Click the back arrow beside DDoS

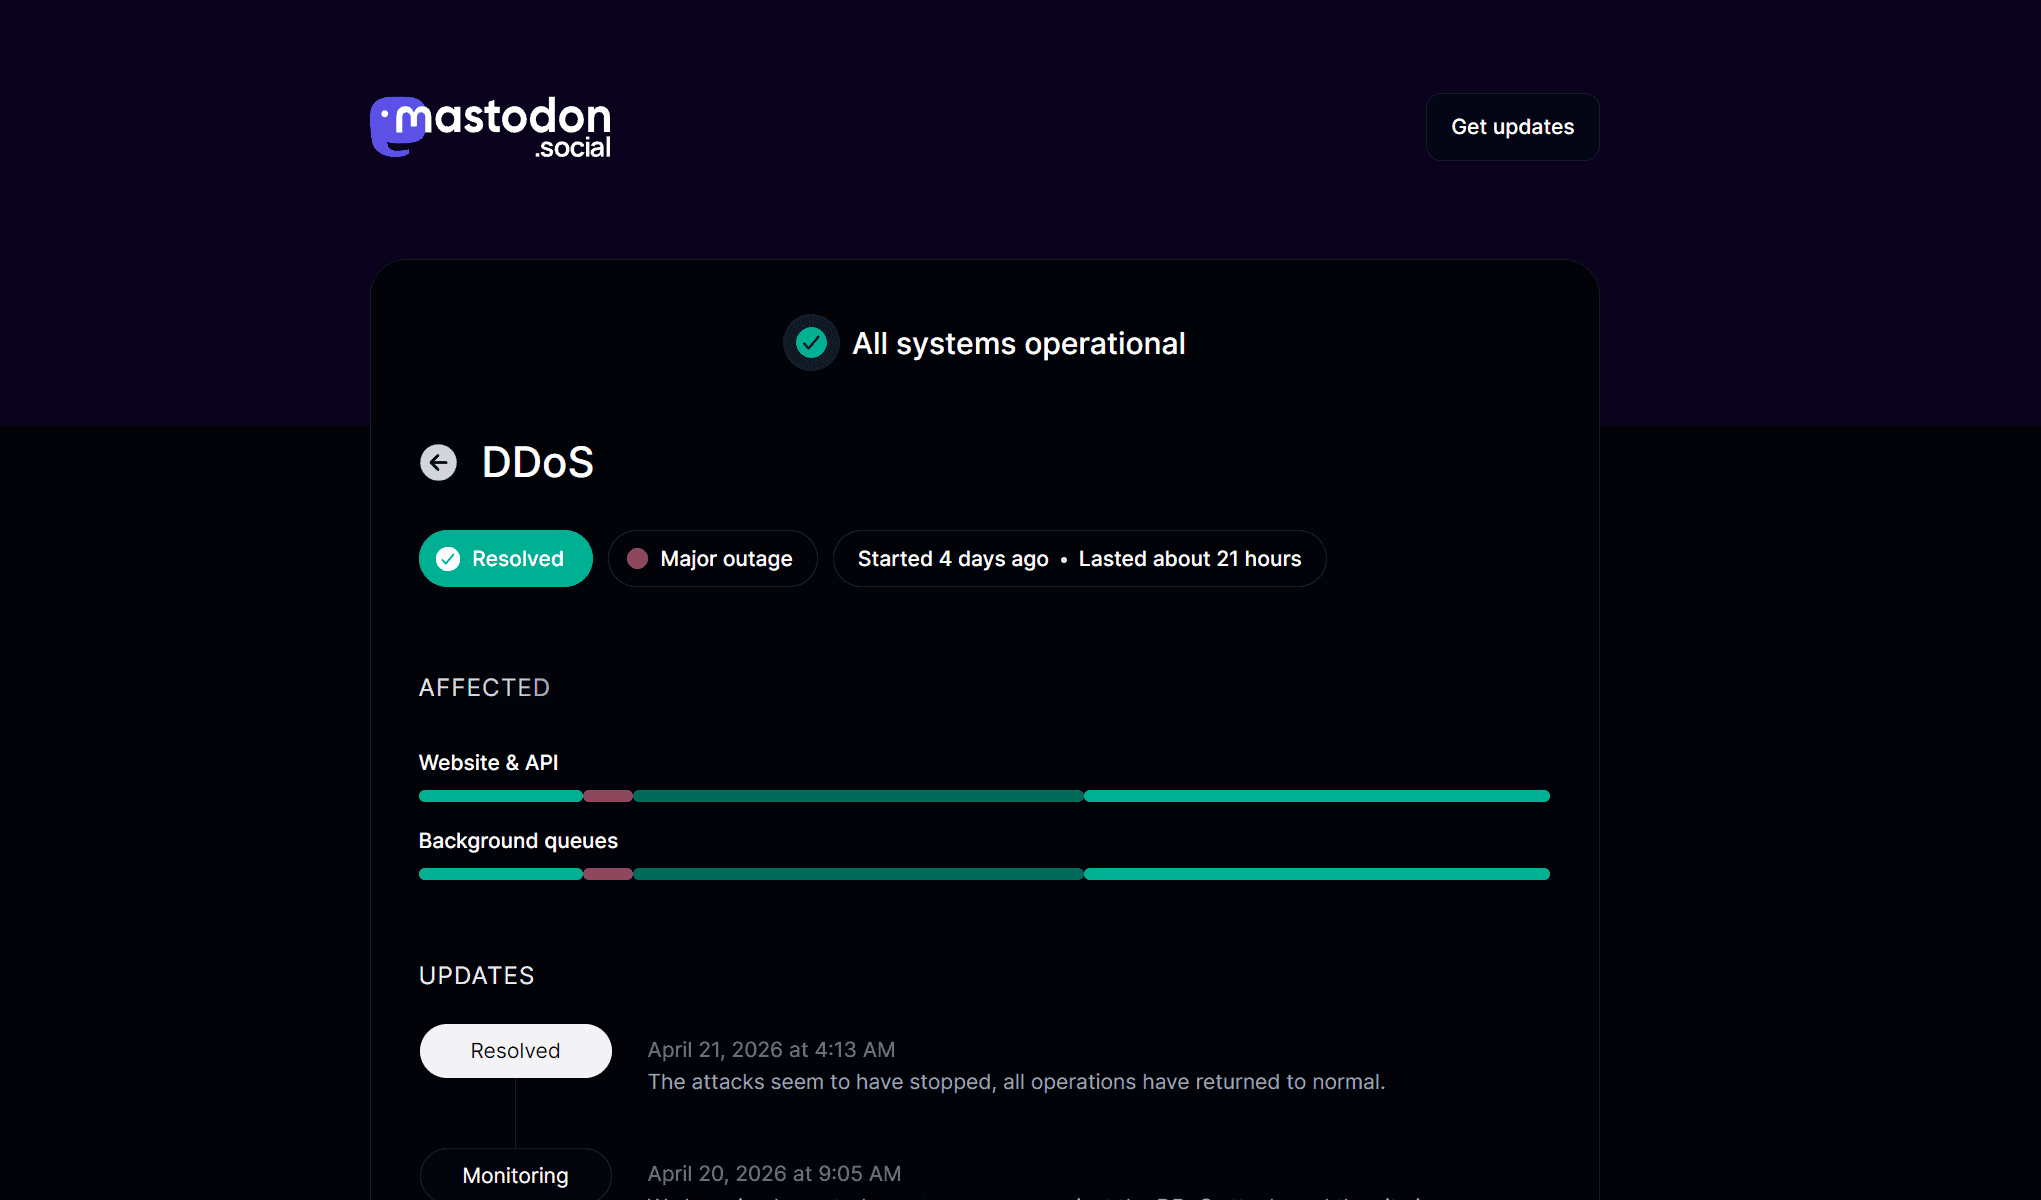click(x=438, y=462)
